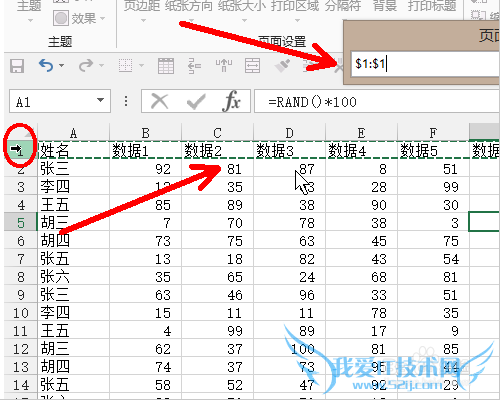
Task: Click the table grid icon in toolbar
Action: [x=166, y=66]
